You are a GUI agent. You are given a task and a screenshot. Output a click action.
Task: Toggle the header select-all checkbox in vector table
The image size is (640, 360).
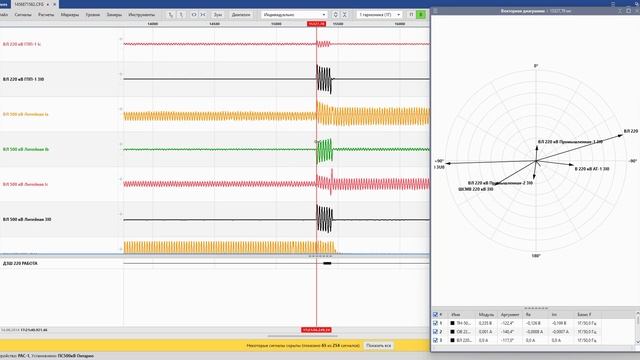(x=435, y=315)
